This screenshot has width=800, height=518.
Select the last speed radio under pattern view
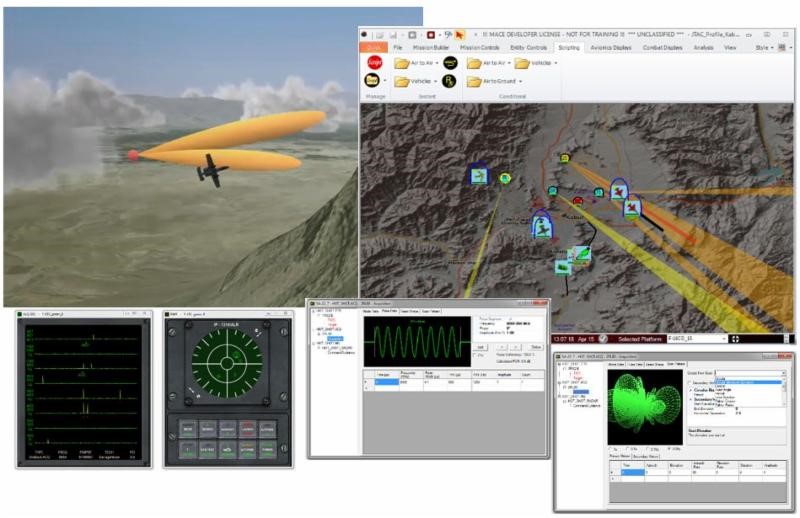(x=670, y=449)
